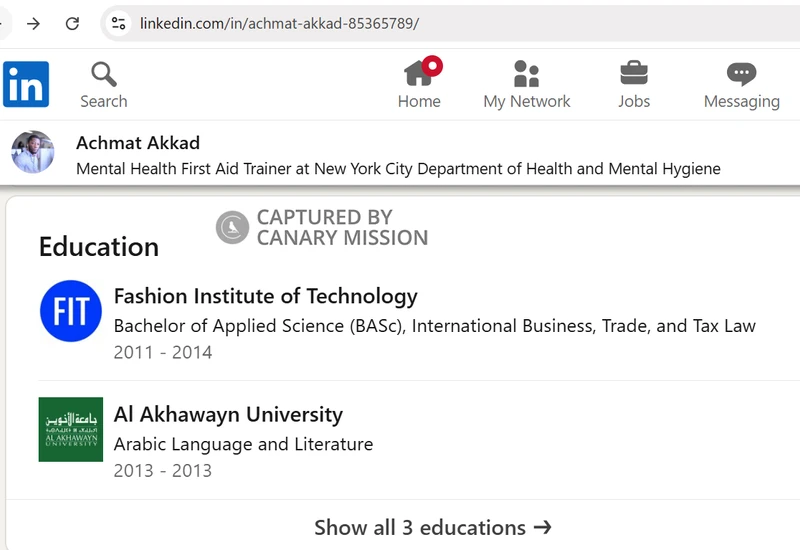This screenshot has width=800, height=550.
Task: Select the Jobs label in navigation
Action: 633,101
